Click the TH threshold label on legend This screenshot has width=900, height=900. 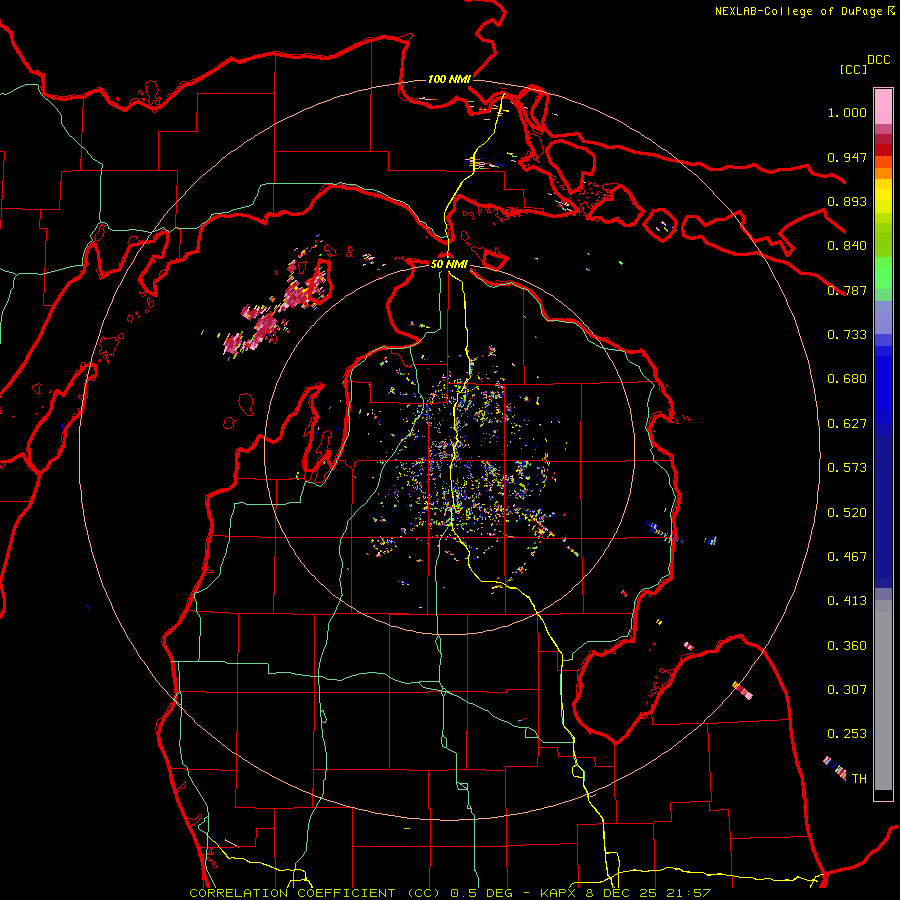(859, 779)
